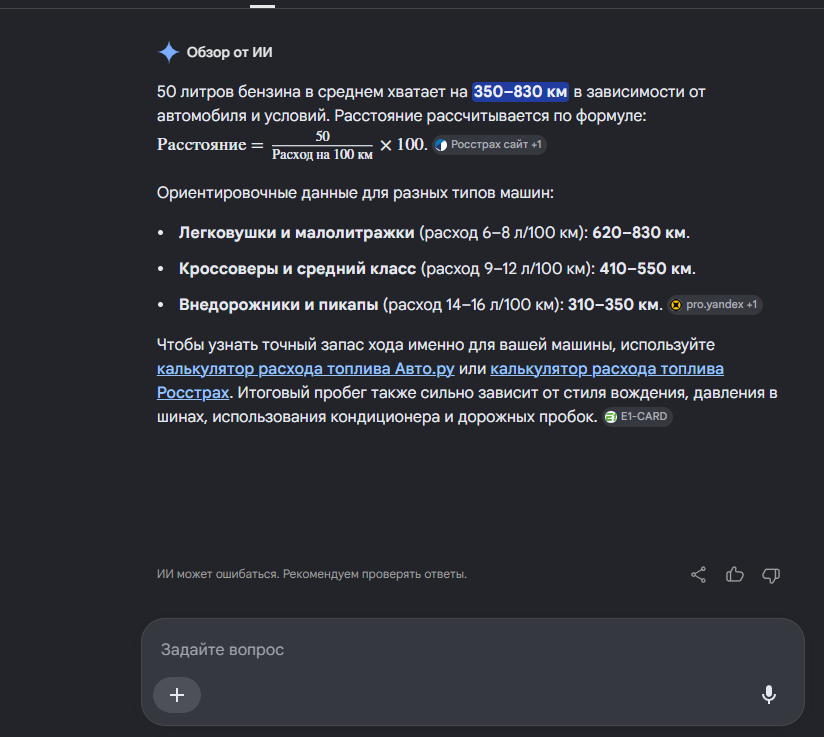Open the plus attachment button
824x737 pixels.
click(x=177, y=695)
